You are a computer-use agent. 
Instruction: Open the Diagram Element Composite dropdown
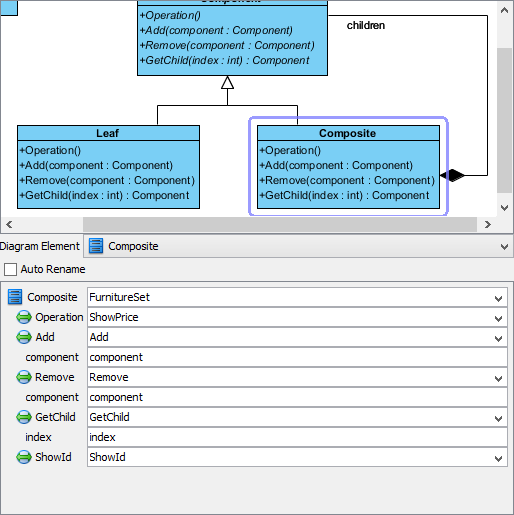[504, 247]
